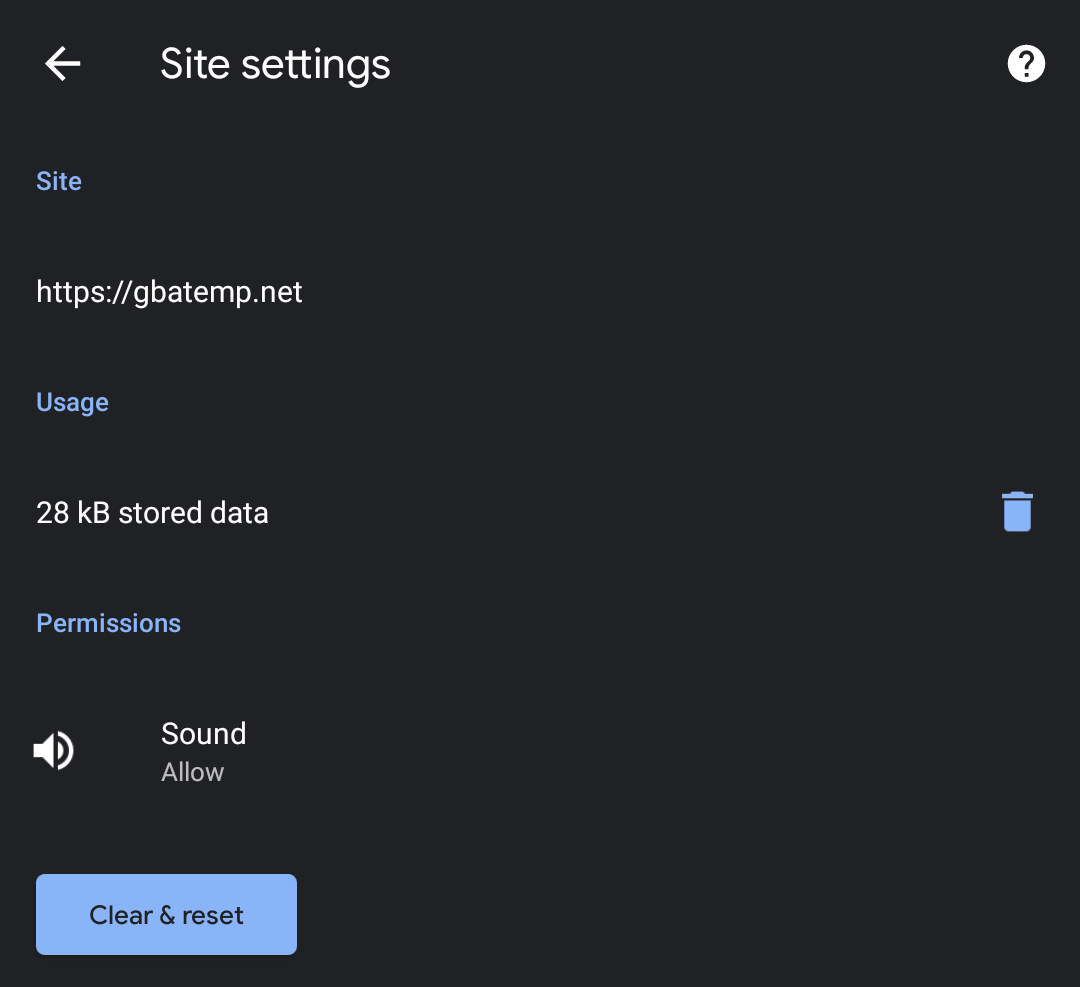Click the volume icon beside Sound

[x=54, y=750]
